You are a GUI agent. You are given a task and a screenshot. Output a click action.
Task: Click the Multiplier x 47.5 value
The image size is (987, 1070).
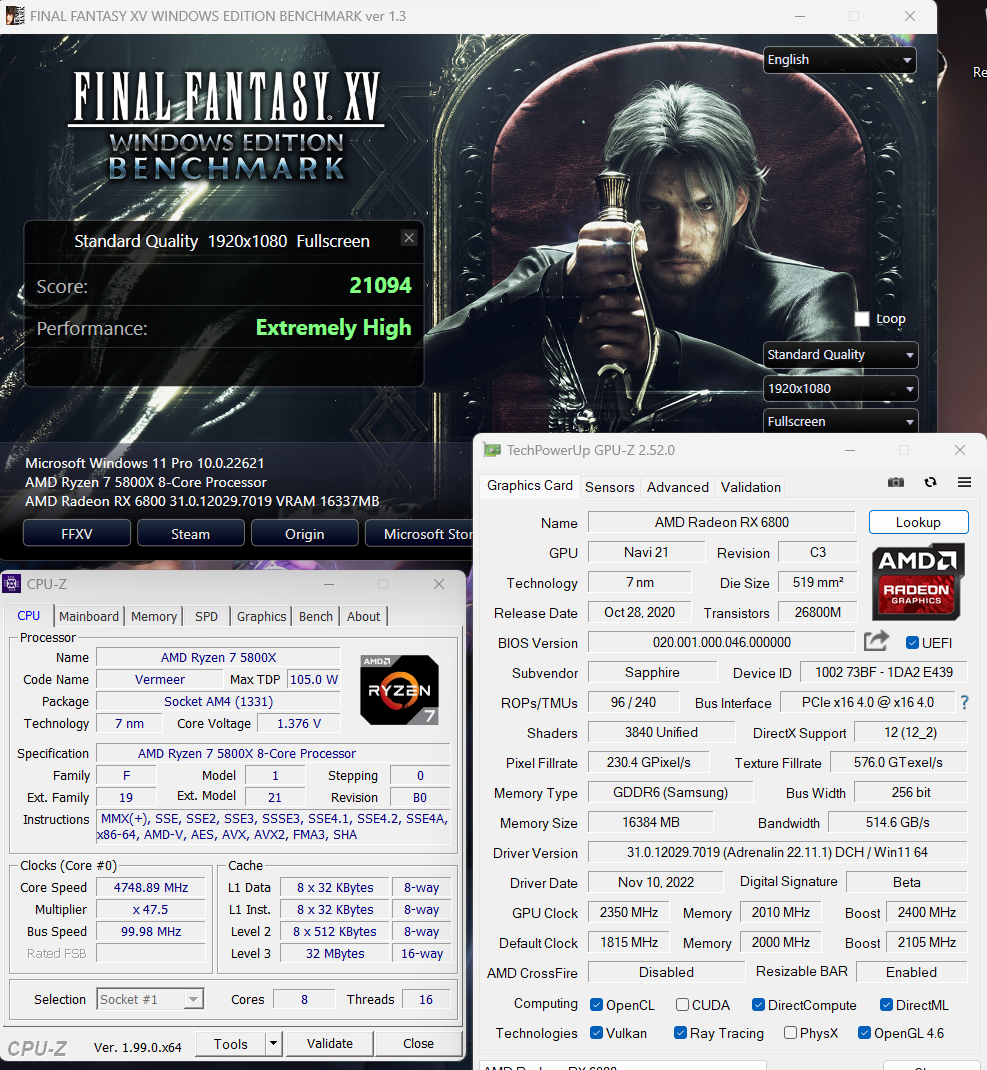(151, 910)
